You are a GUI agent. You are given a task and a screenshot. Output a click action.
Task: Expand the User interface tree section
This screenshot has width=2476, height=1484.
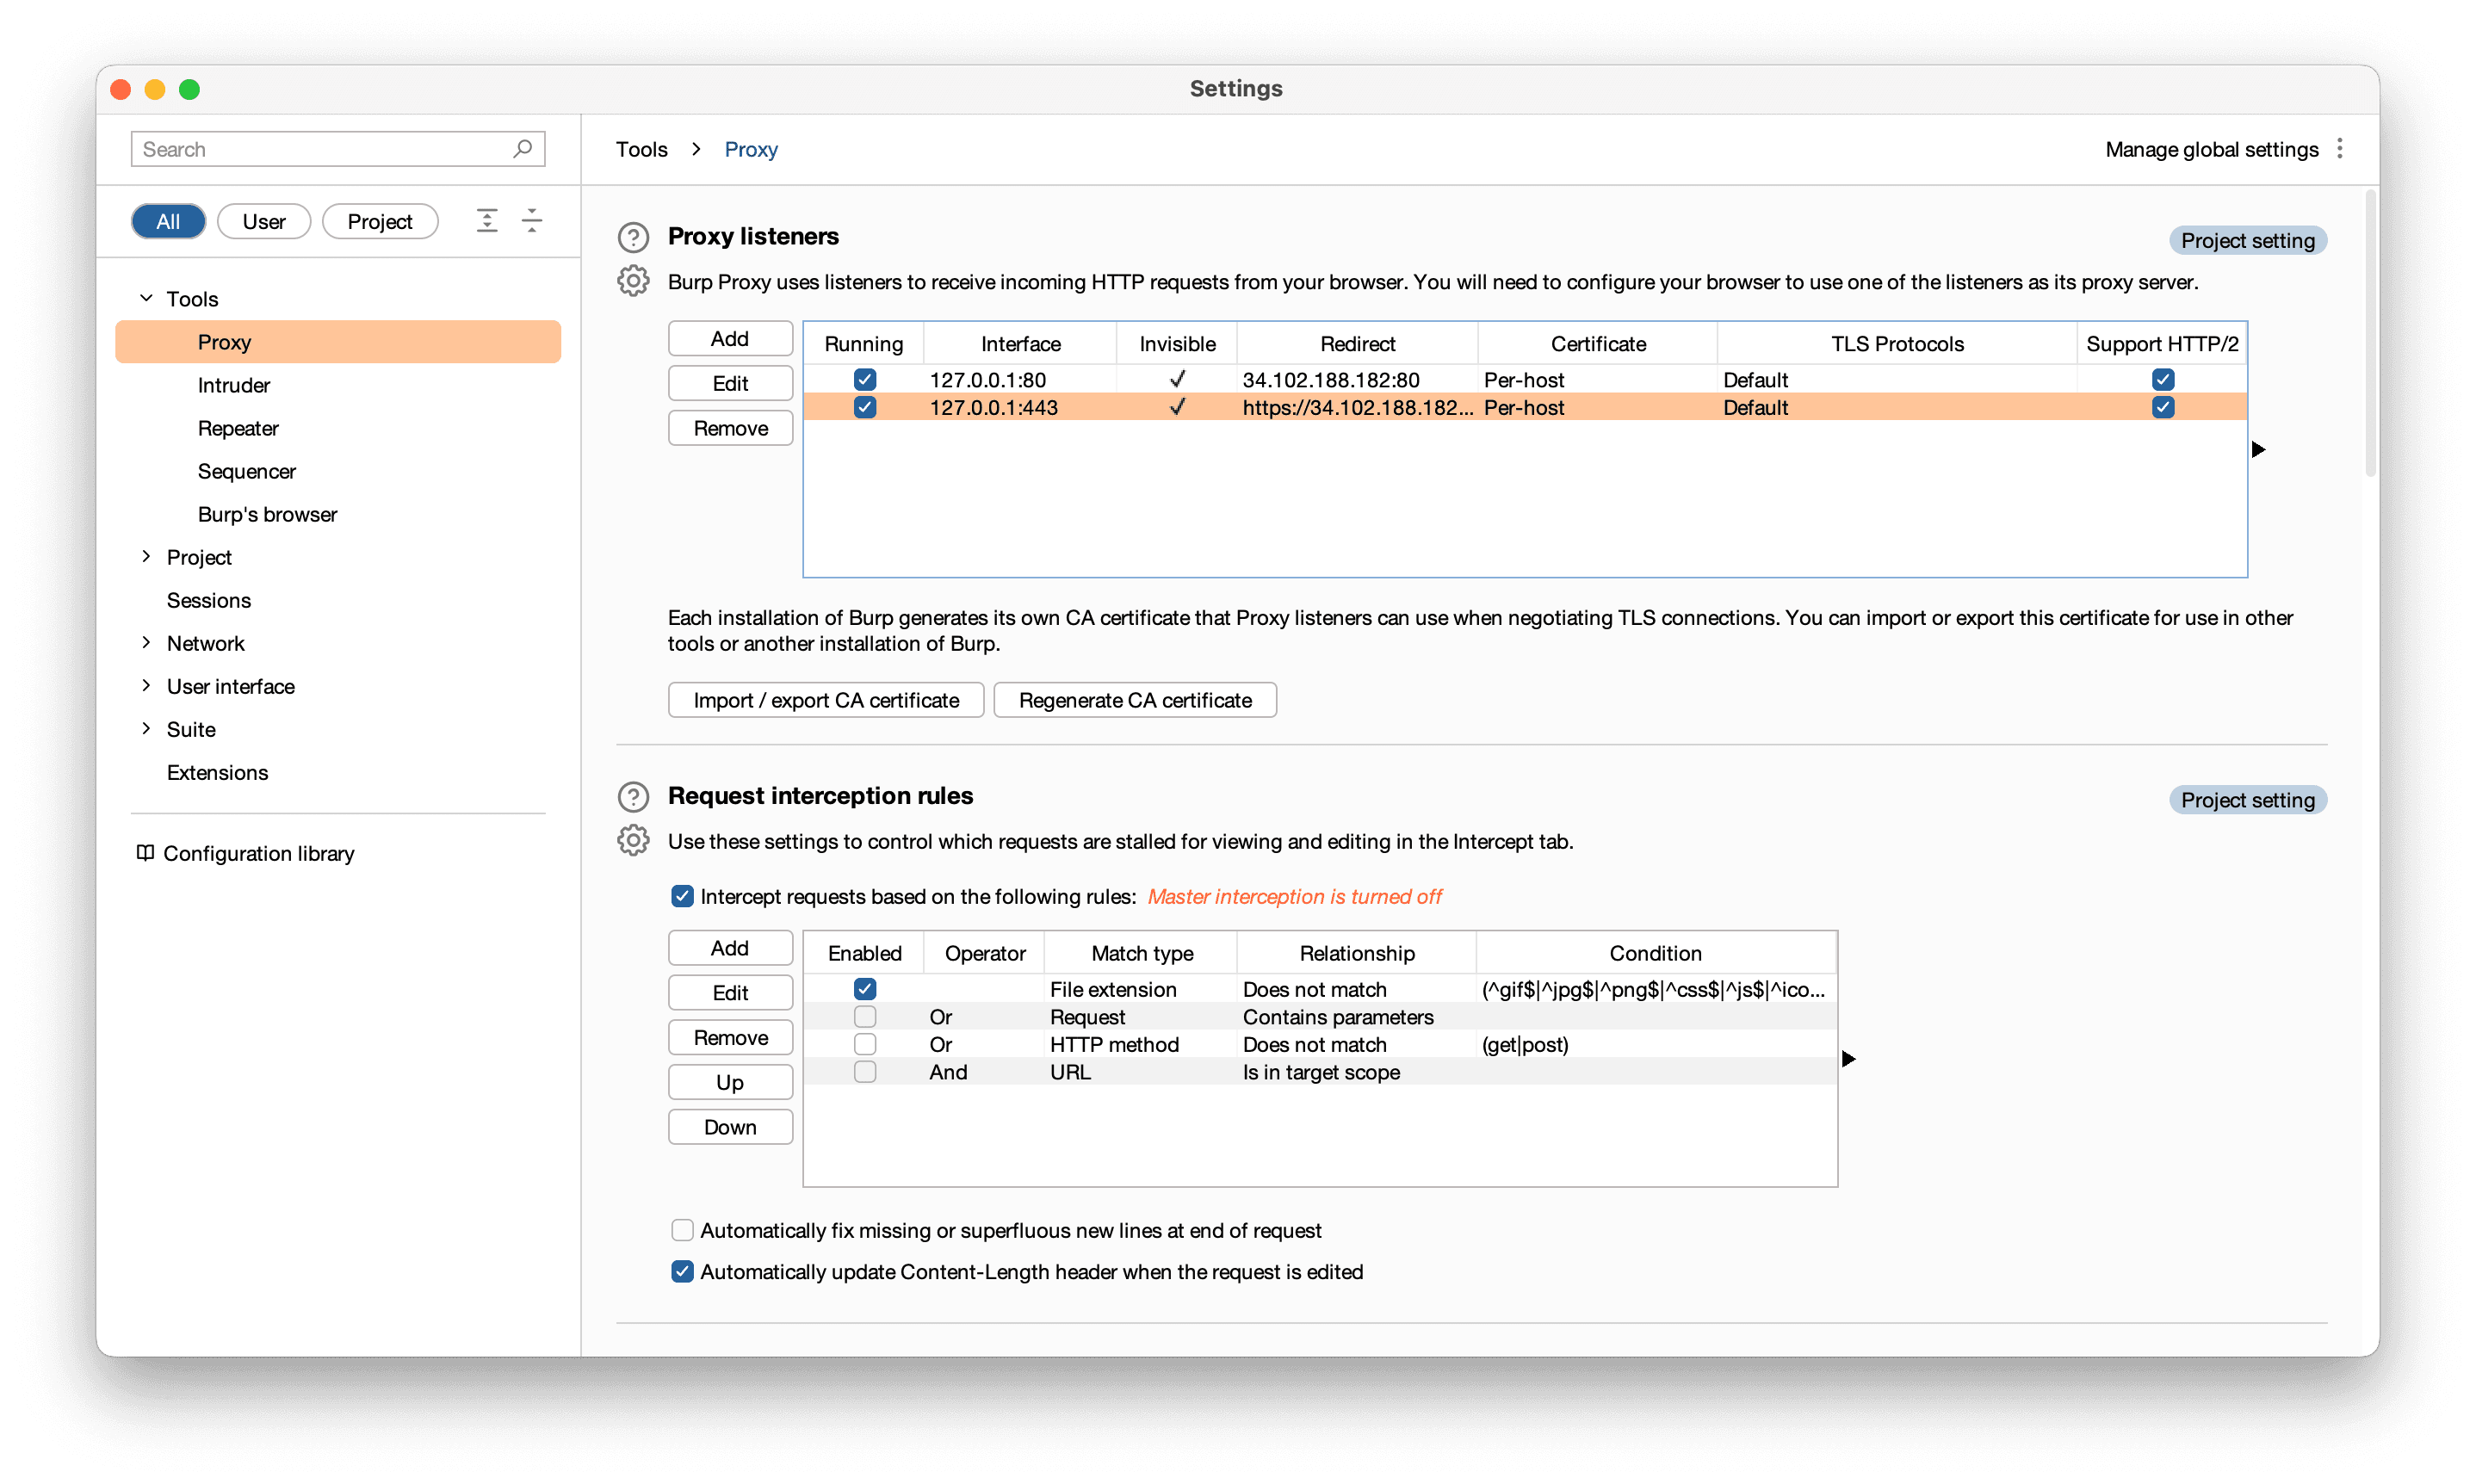point(146,686)
